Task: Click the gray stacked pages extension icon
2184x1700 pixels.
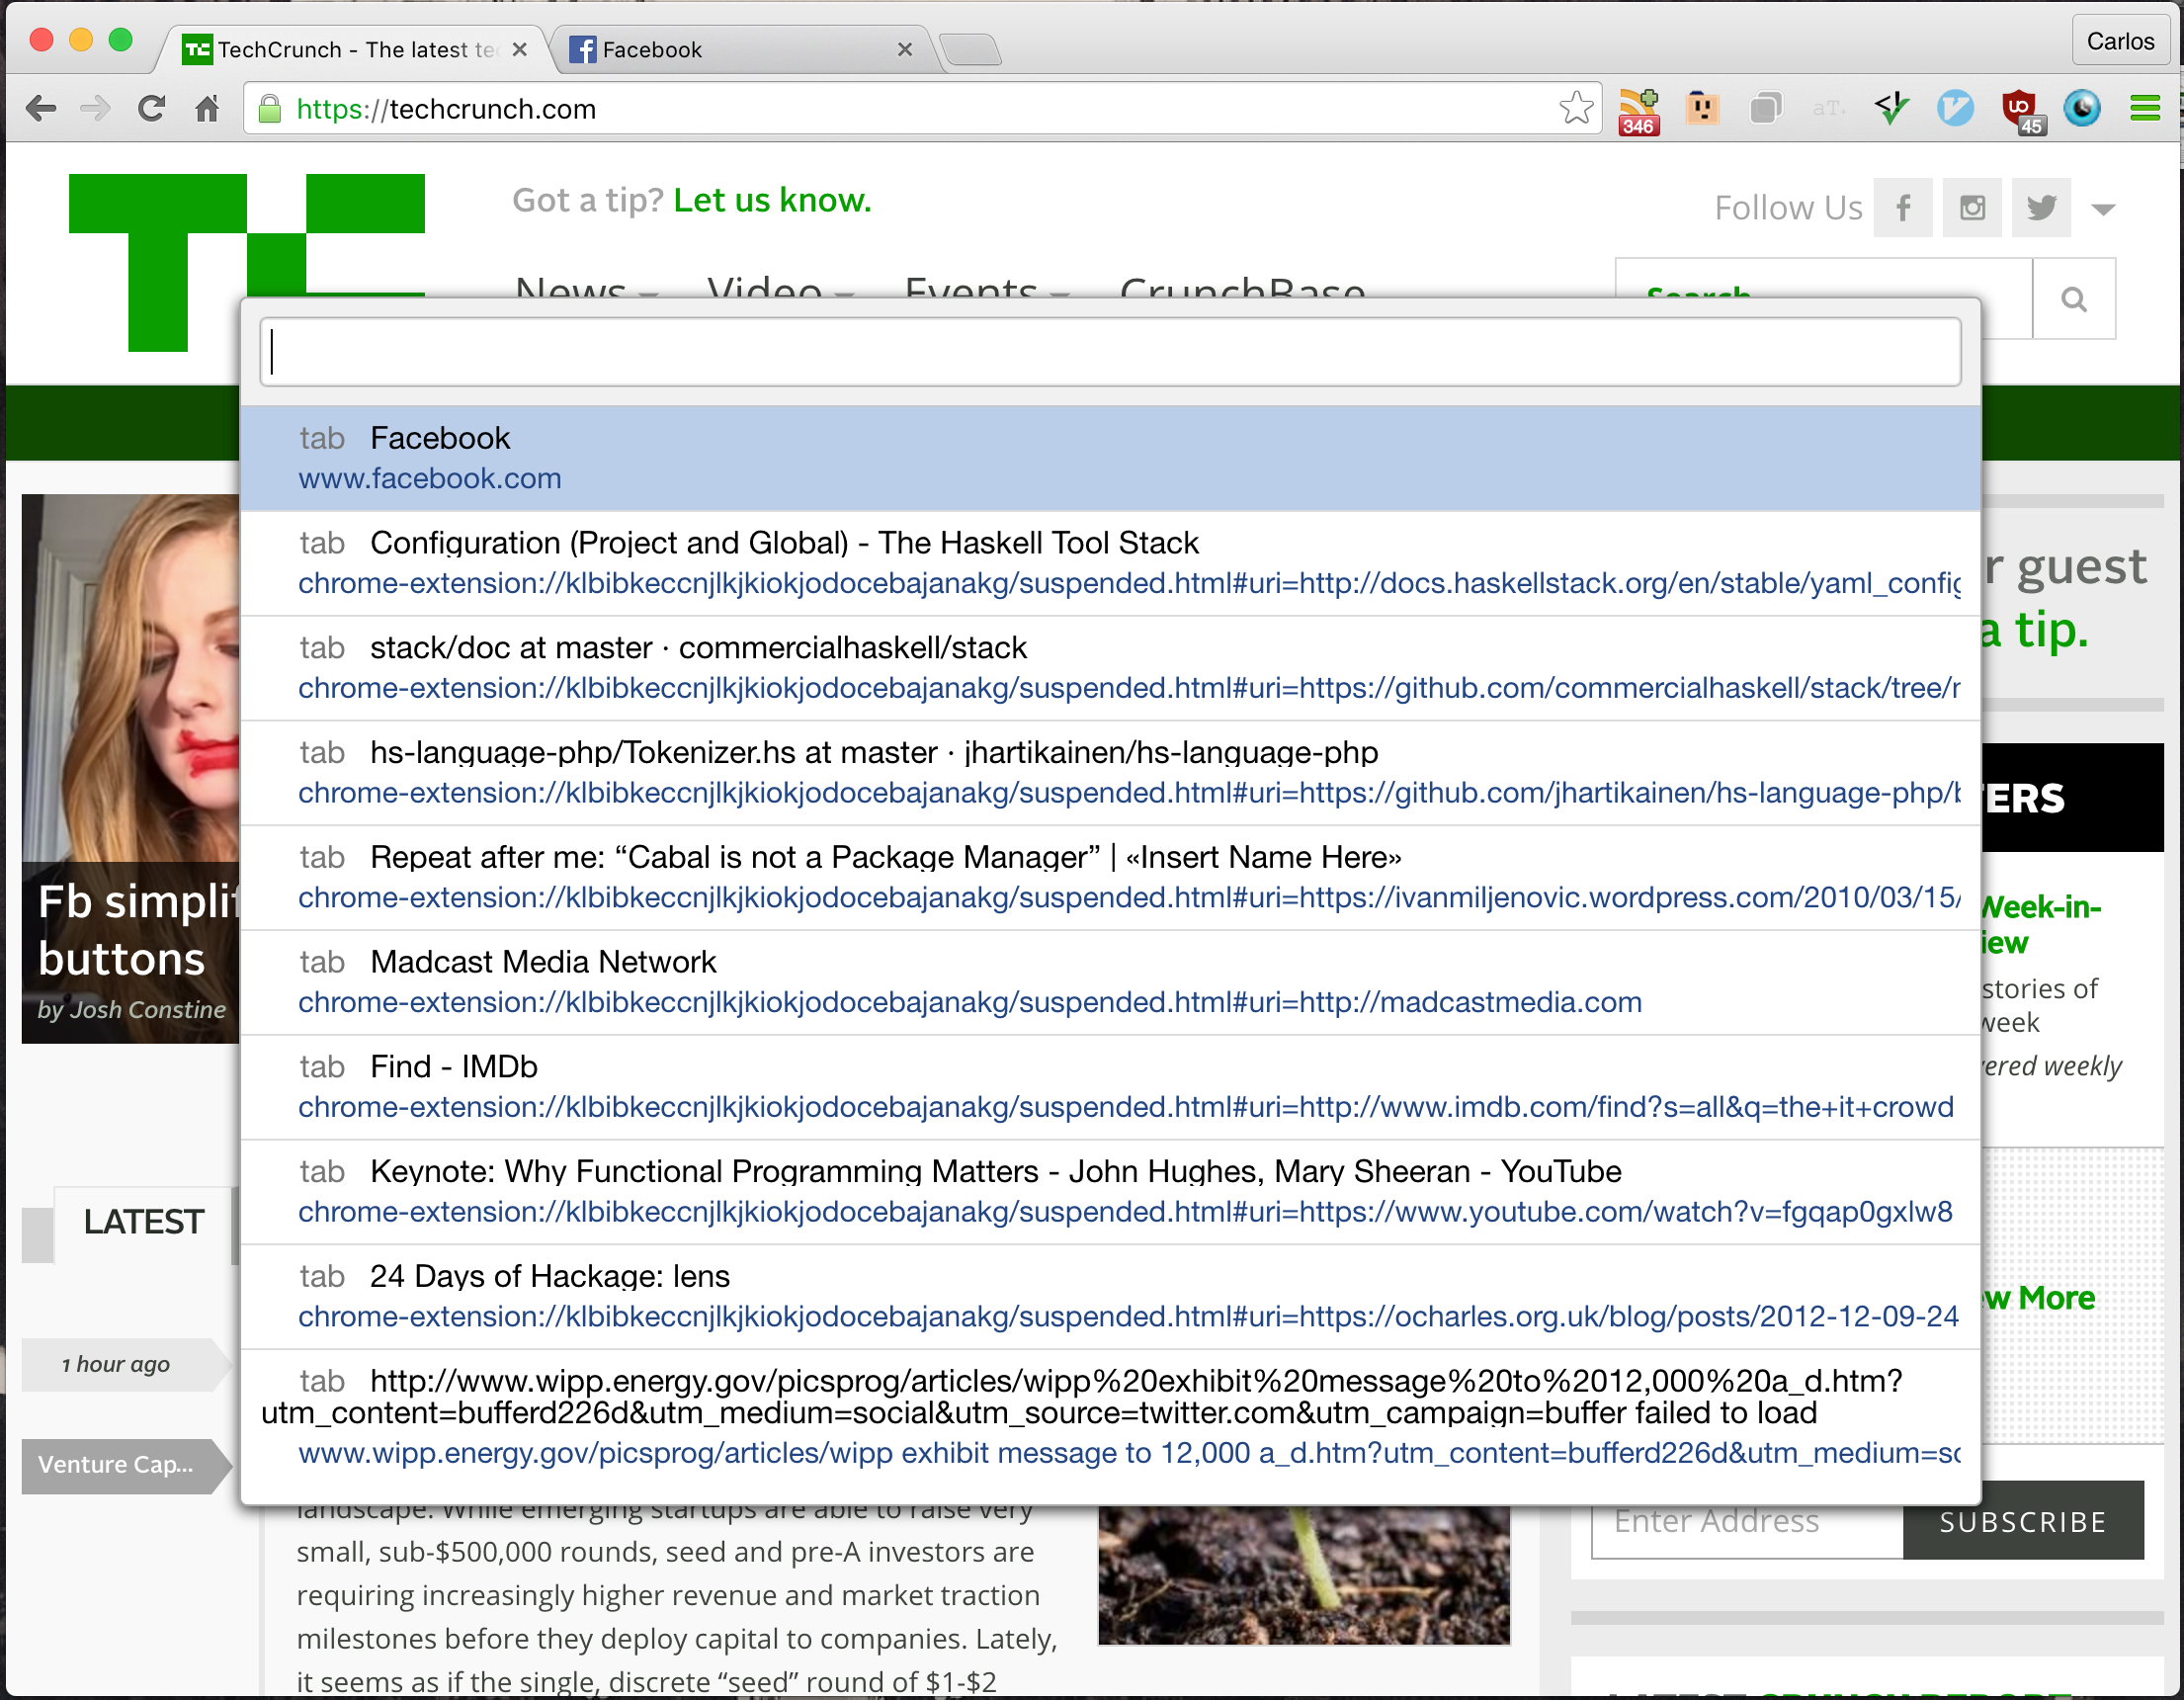Action: [x=1766, y=108]
